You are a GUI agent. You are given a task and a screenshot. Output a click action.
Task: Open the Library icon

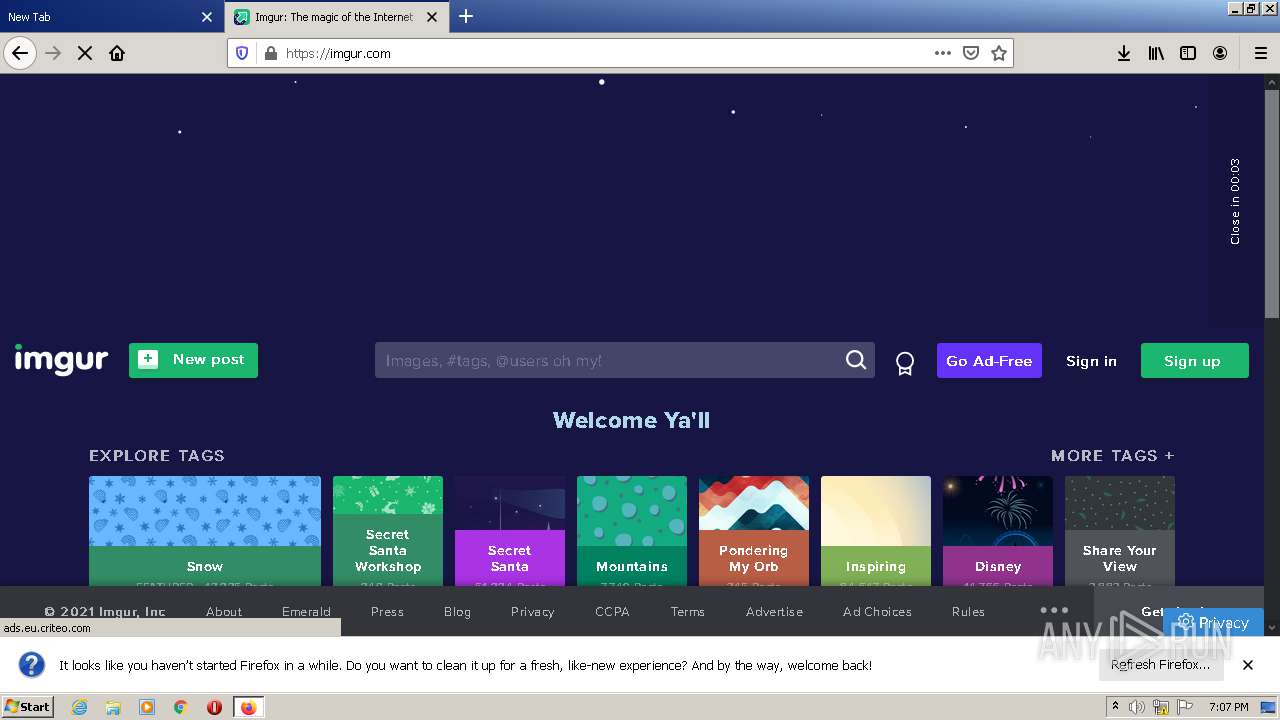(1156, 53)
